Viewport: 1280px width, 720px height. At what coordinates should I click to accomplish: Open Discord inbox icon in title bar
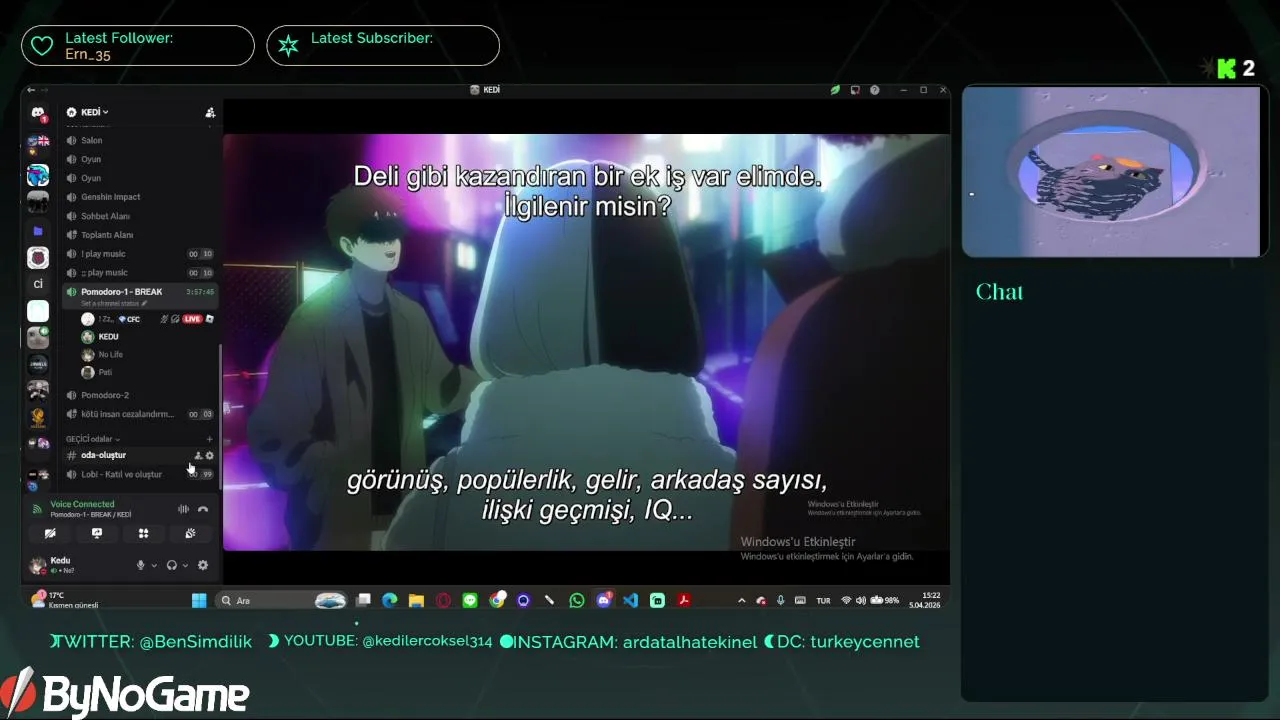pyautogui.click(x=855, y=90)
